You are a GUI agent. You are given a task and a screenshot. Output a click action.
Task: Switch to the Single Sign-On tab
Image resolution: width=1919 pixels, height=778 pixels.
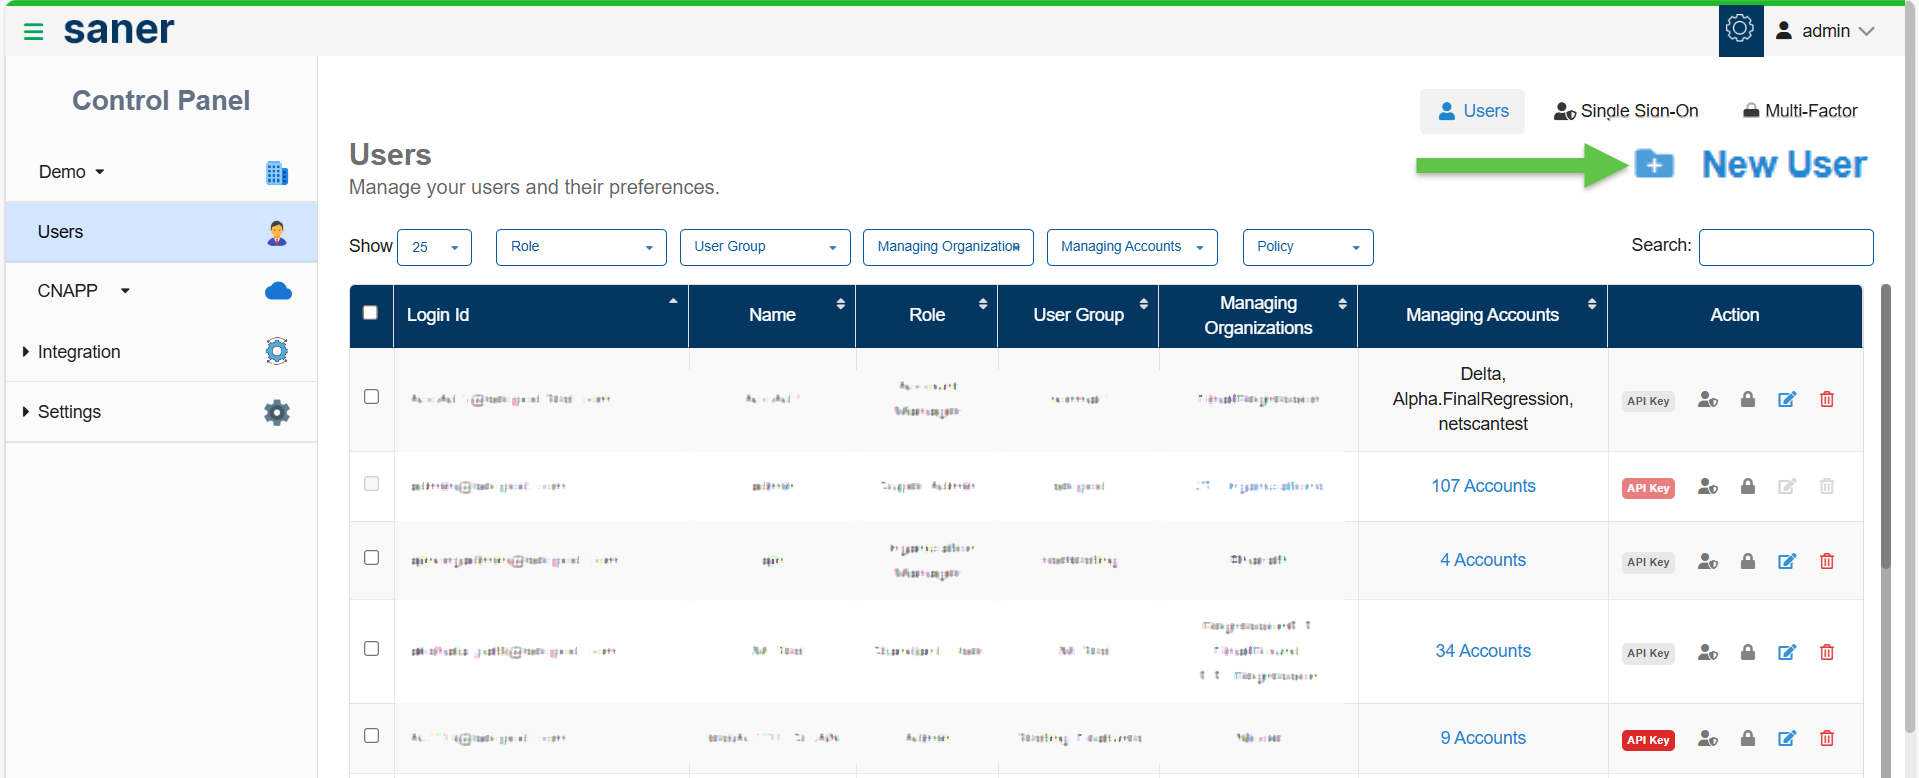click(1625, 111)
